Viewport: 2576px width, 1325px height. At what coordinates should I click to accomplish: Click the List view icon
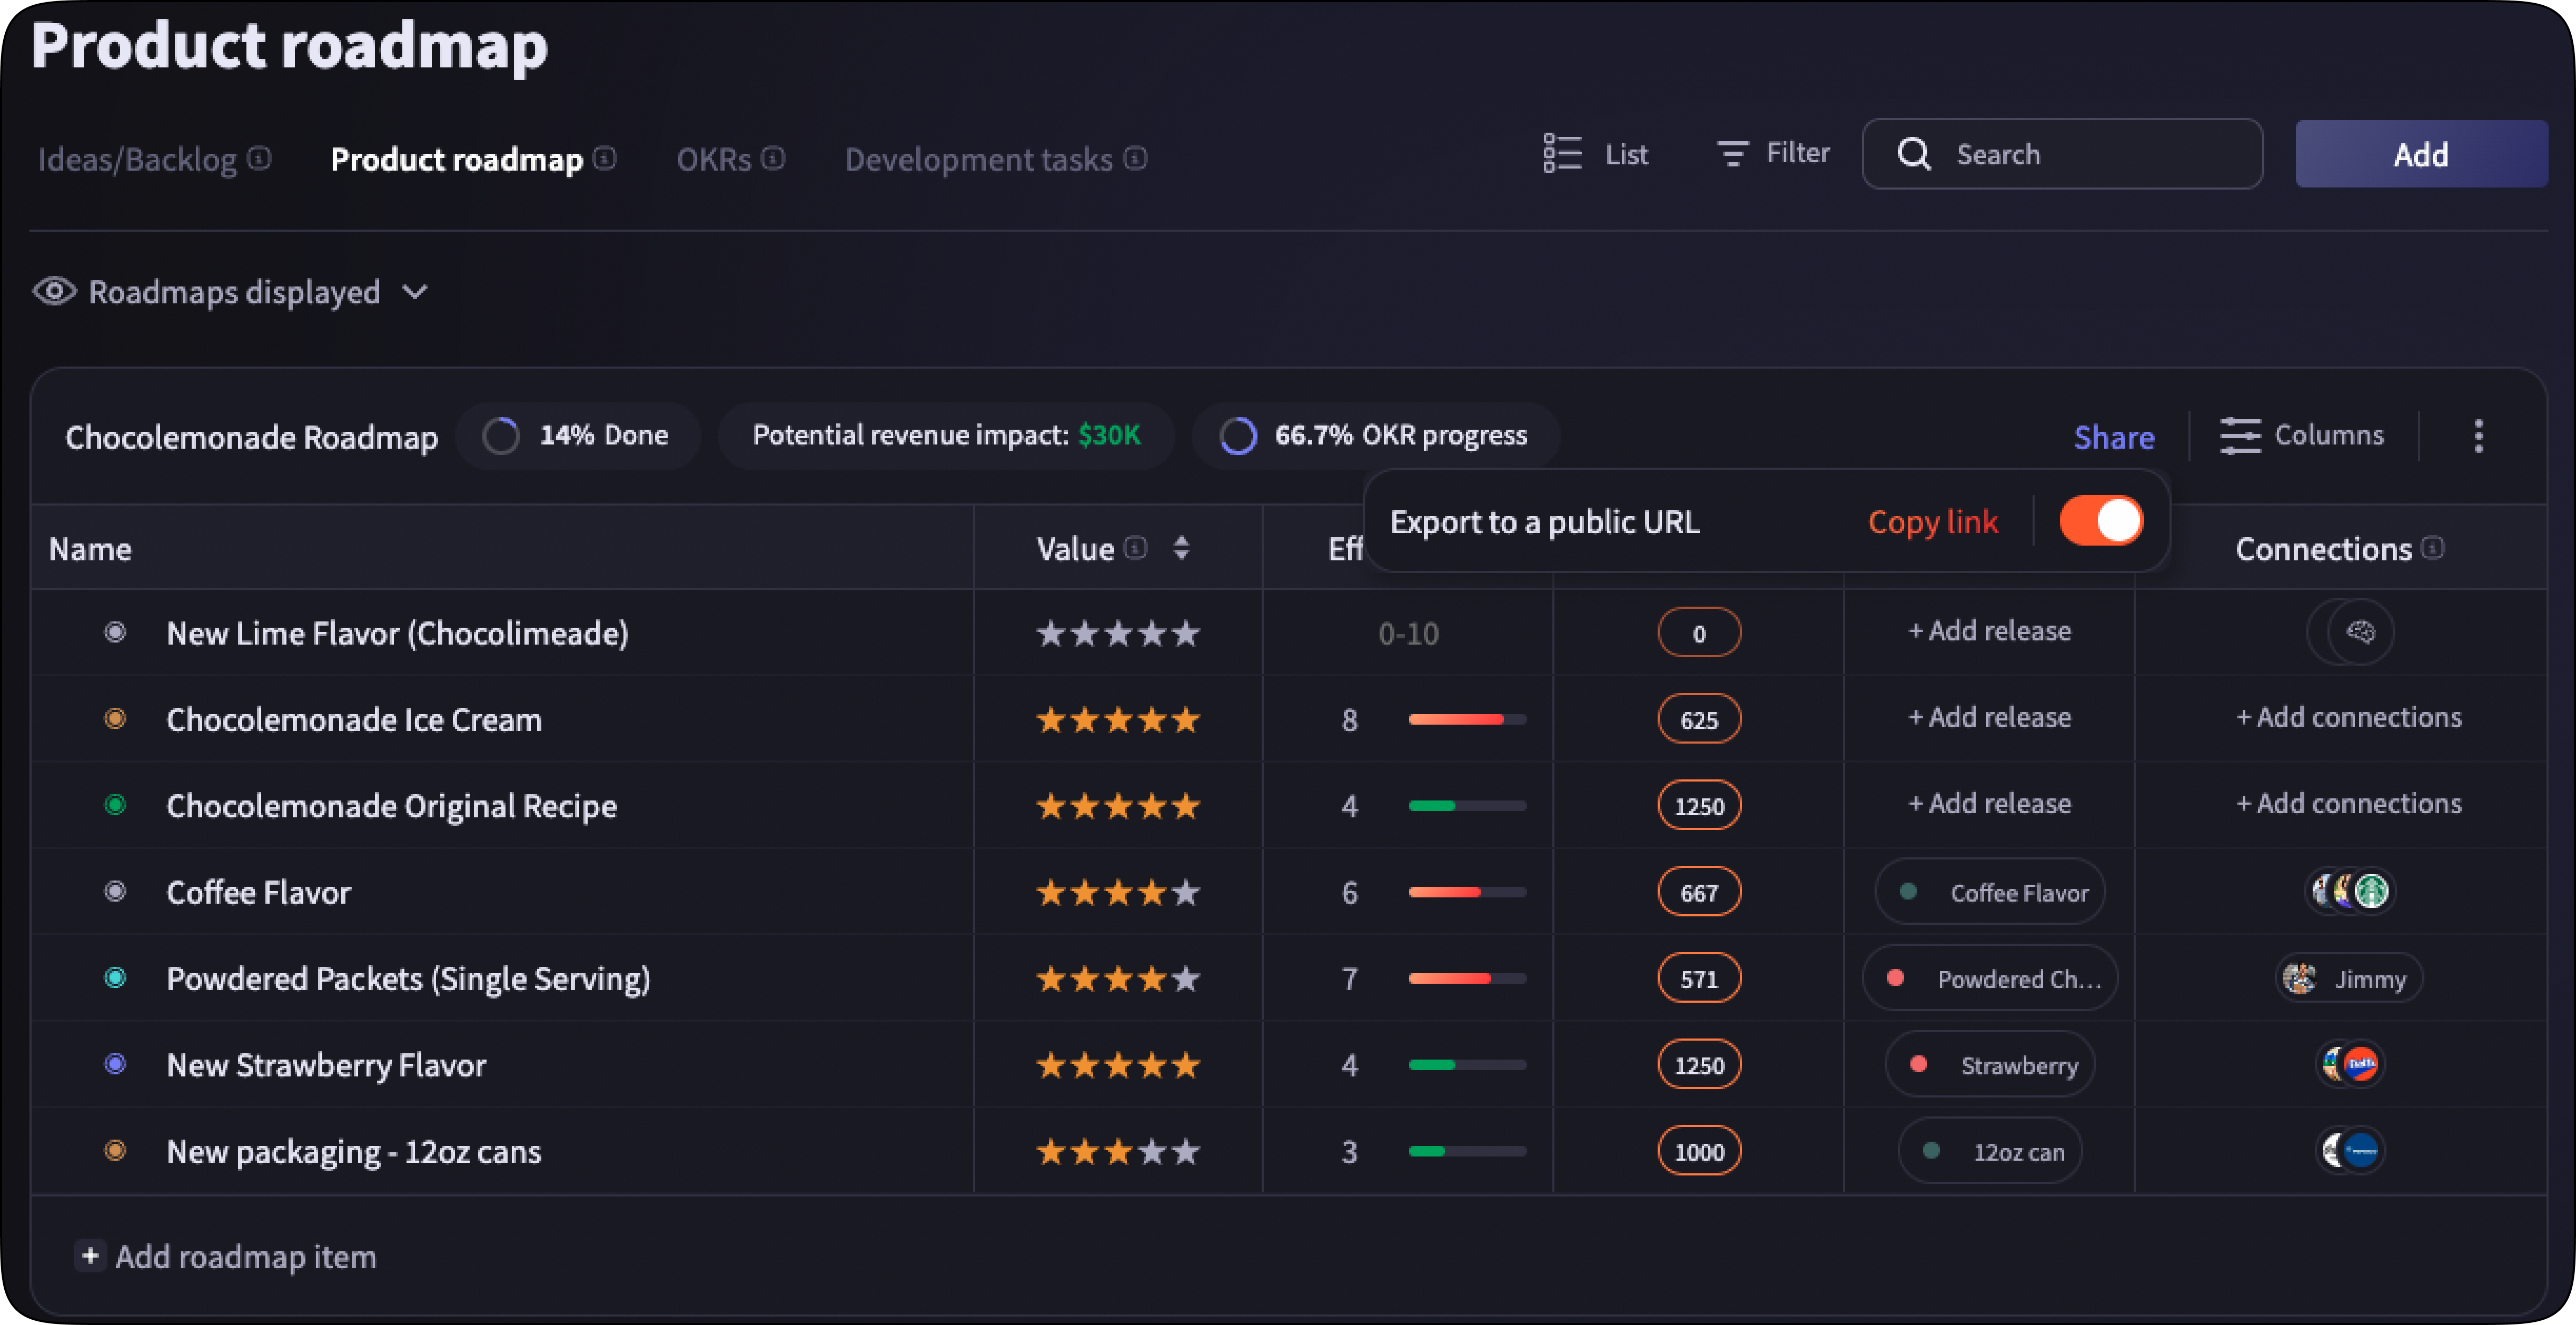[1561, 154]
